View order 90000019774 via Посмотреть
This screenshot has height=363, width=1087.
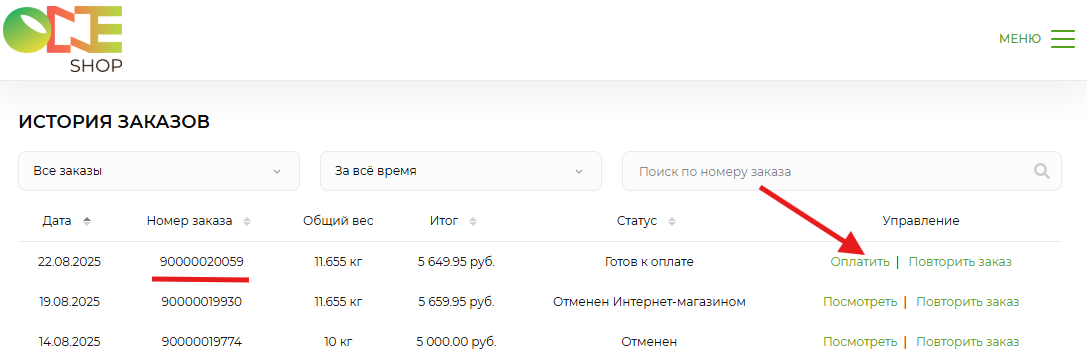(860, 342)
